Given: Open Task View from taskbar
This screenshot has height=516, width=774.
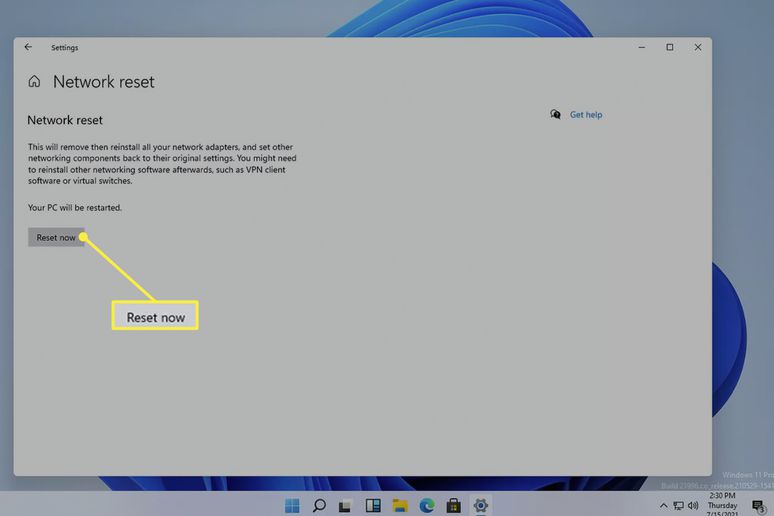Looking at the screenshot, I should [345, 506].
